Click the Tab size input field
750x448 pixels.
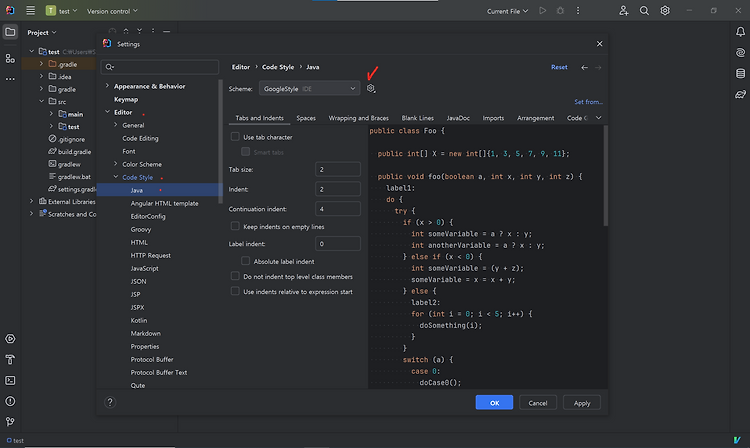tap(338, 169)
